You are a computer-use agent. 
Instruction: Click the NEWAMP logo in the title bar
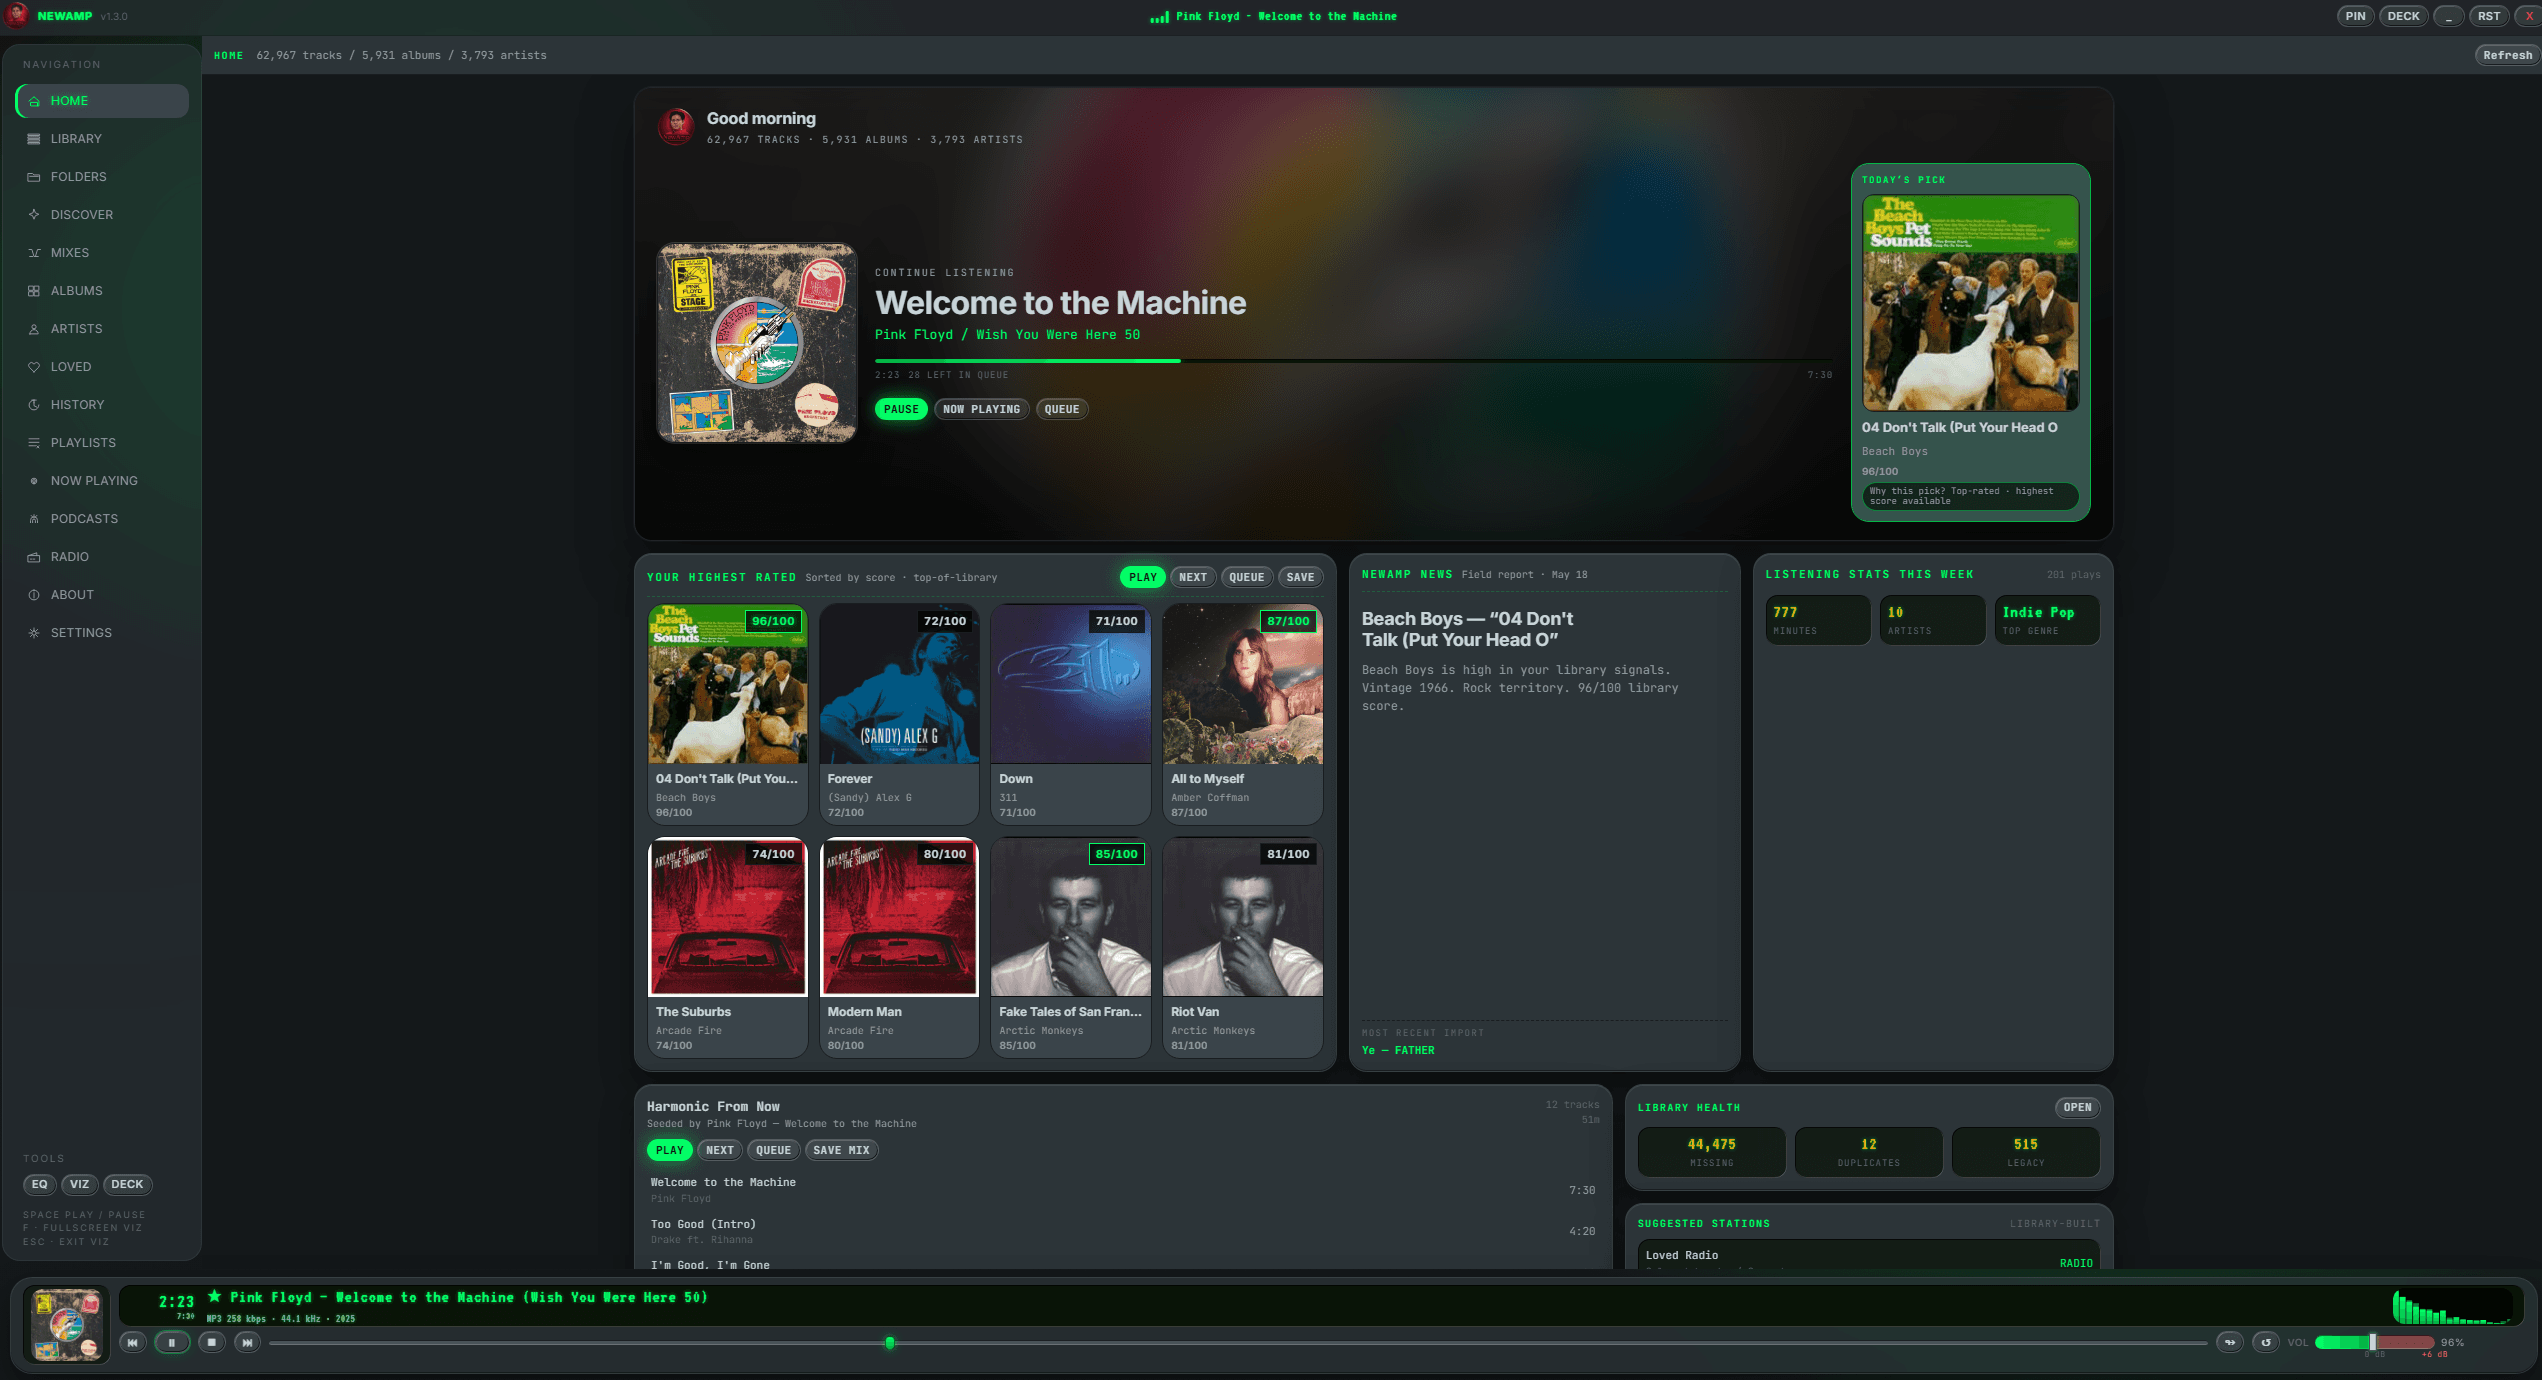(x=17, y=15)
